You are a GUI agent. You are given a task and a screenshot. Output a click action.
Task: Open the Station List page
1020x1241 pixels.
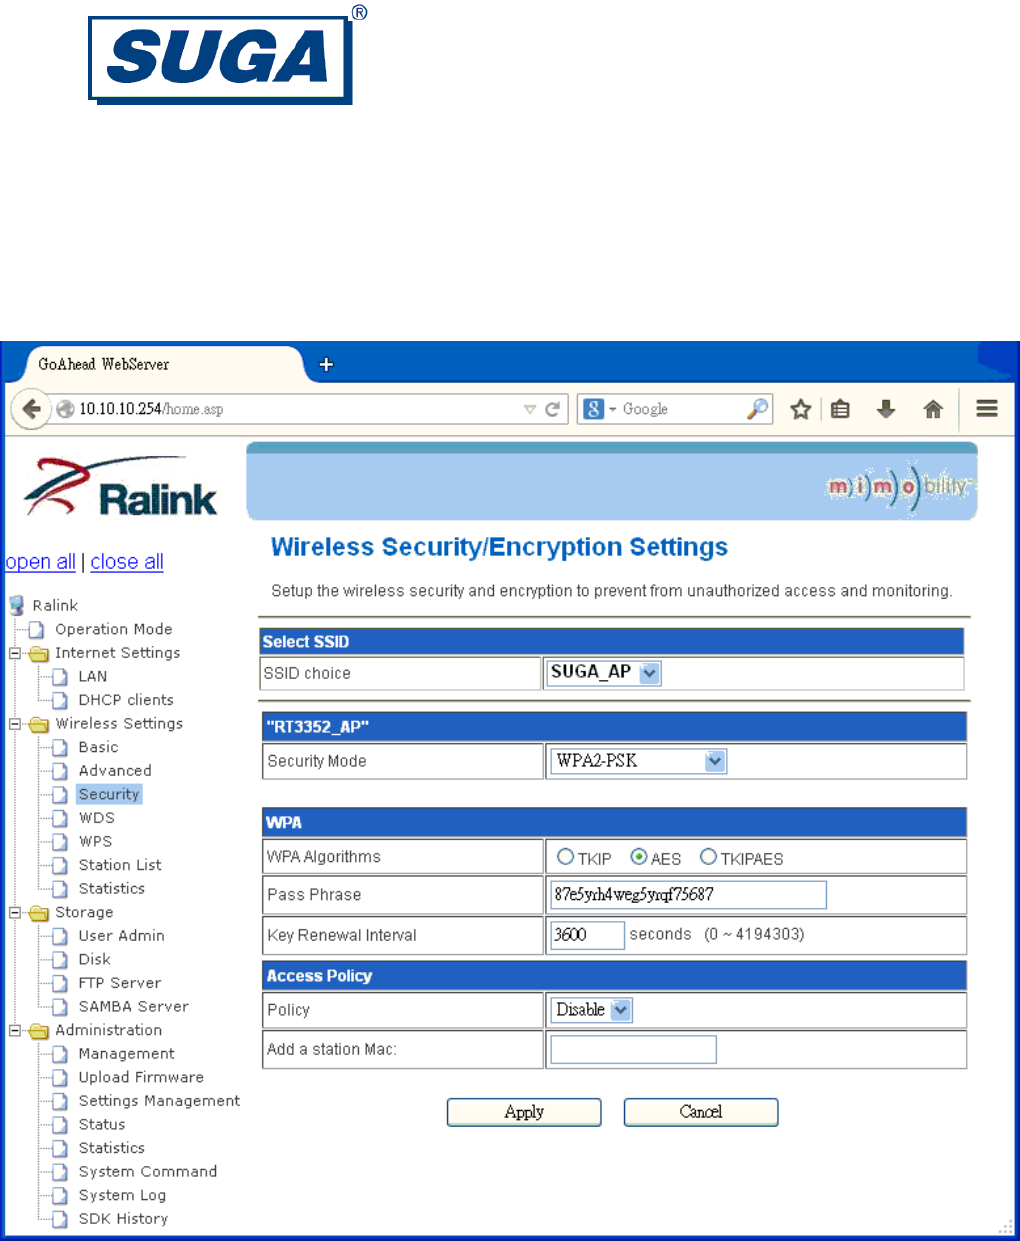120,865
